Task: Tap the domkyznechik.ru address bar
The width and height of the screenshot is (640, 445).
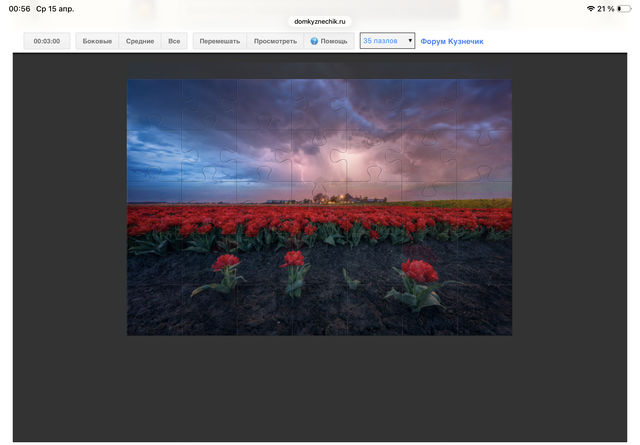Action: pos(319,20)
